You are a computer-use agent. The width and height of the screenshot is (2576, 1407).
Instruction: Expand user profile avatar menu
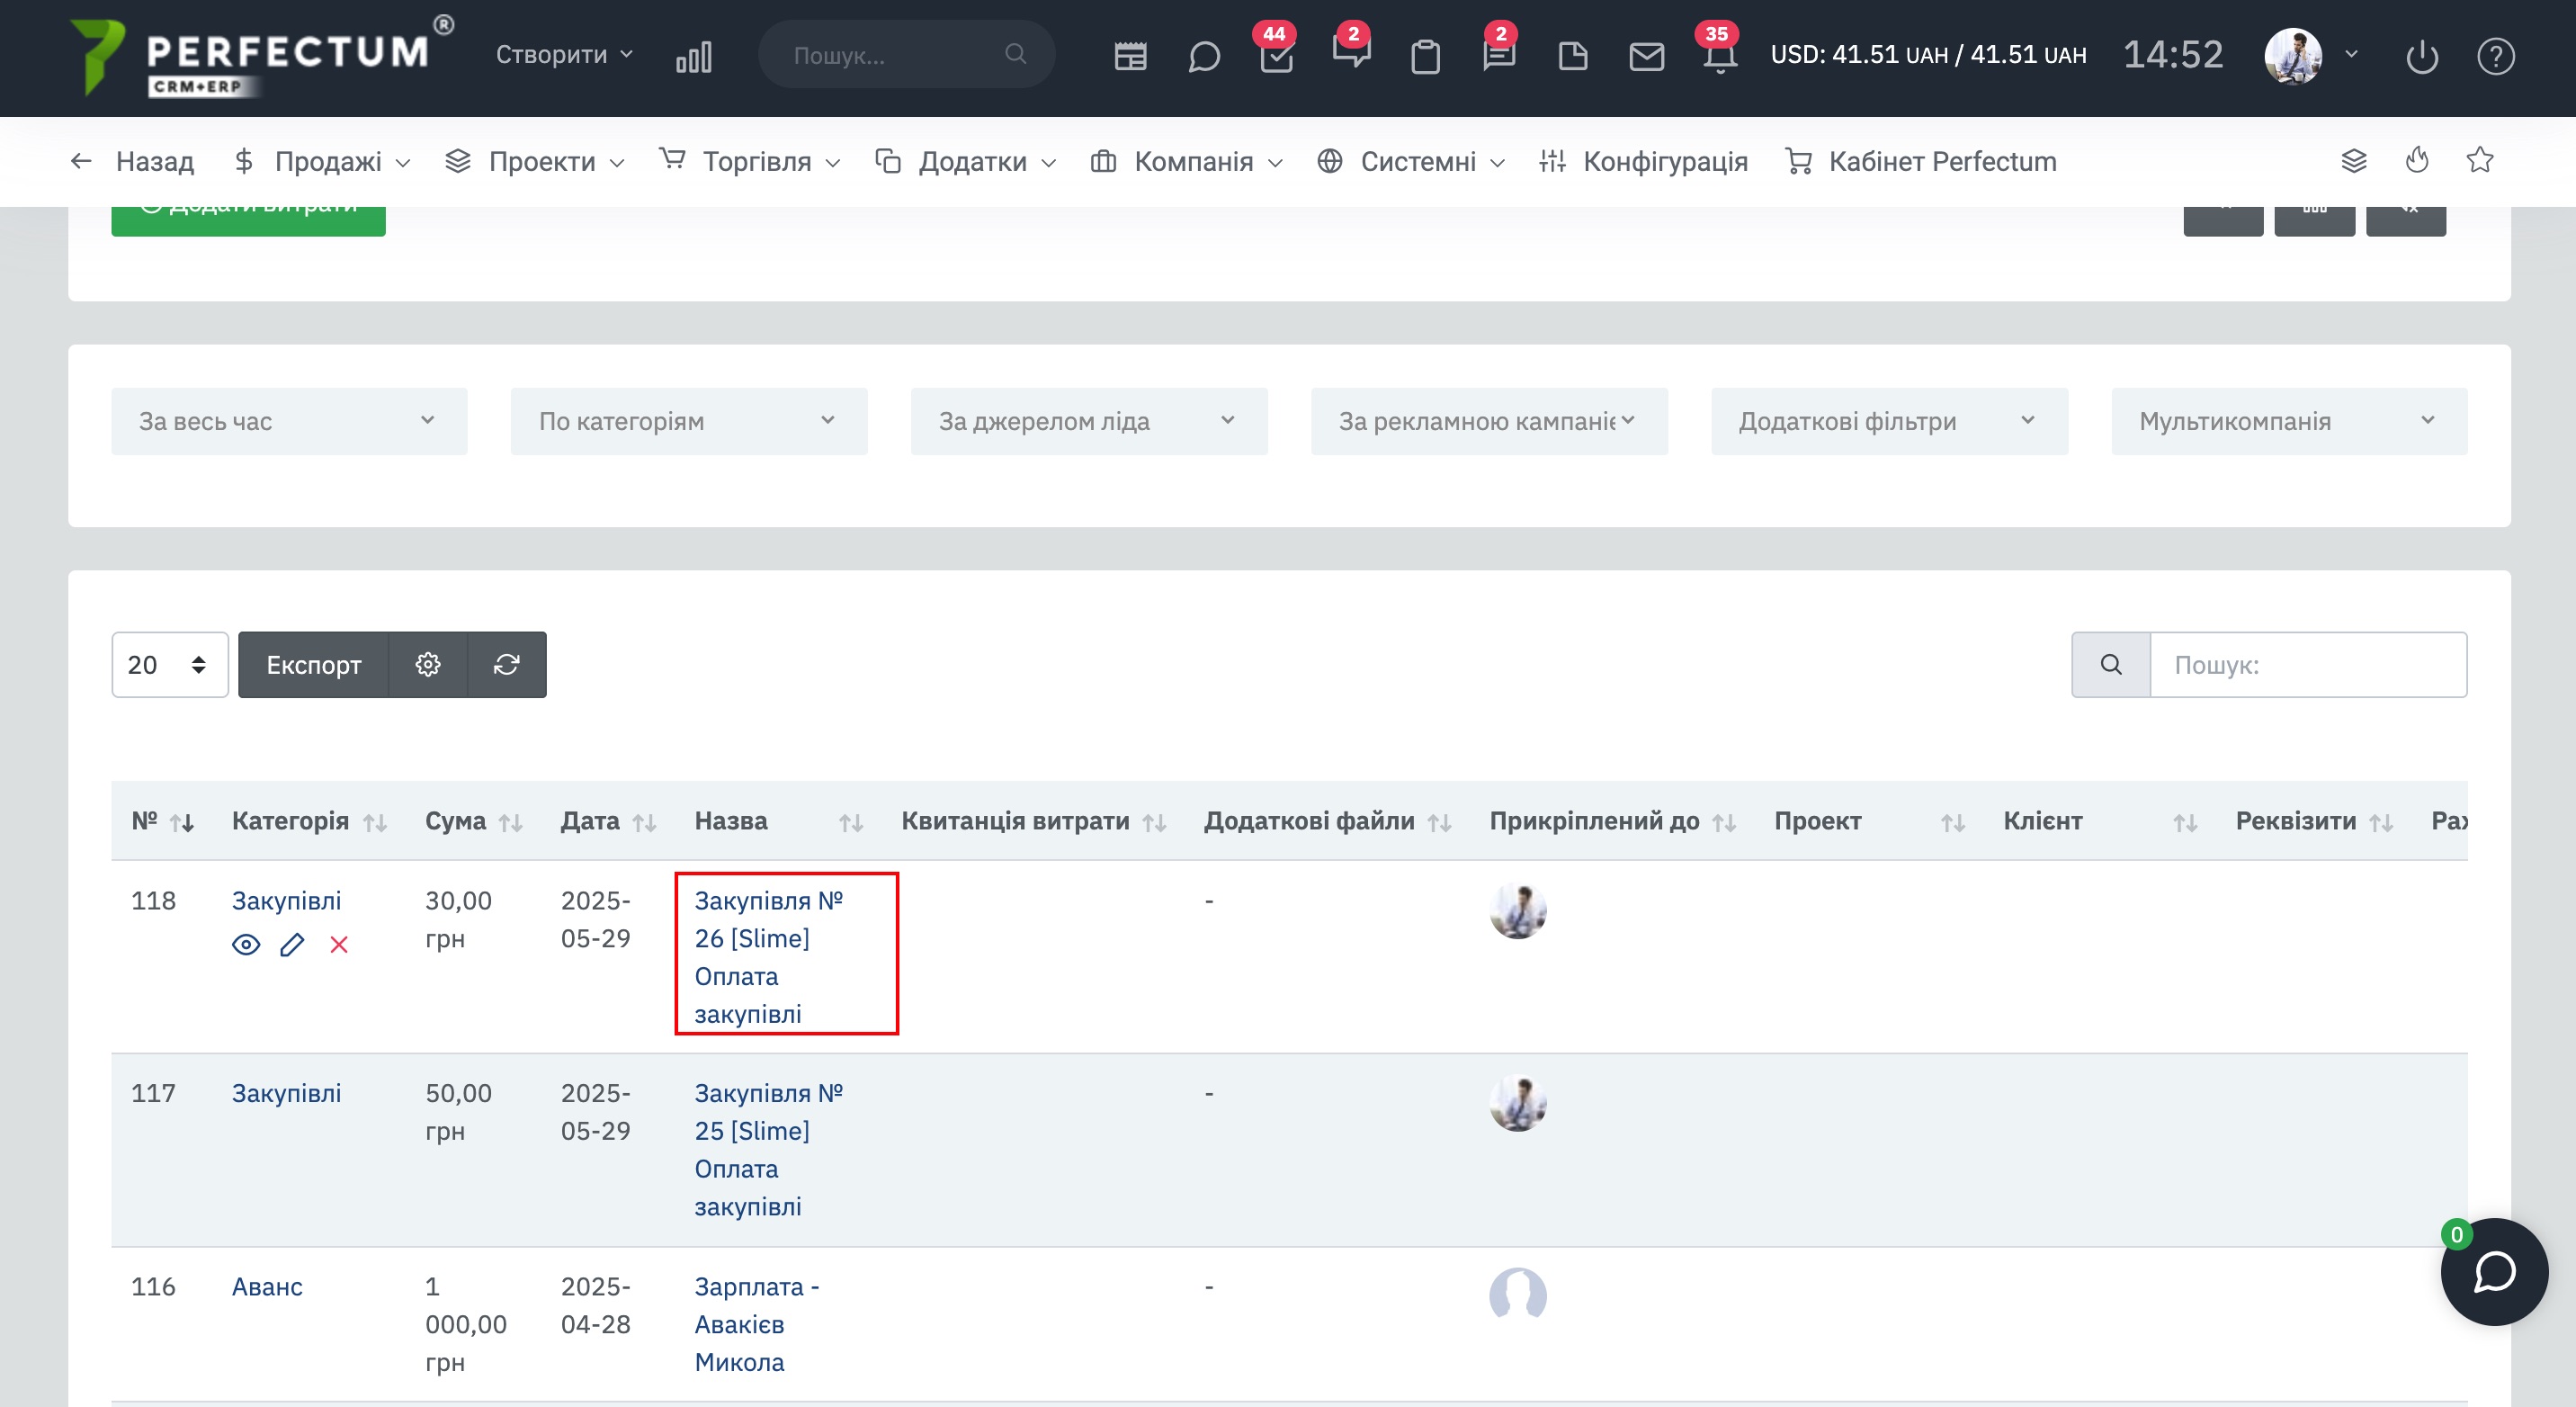pyautogui.click(x=2311, y=56)
